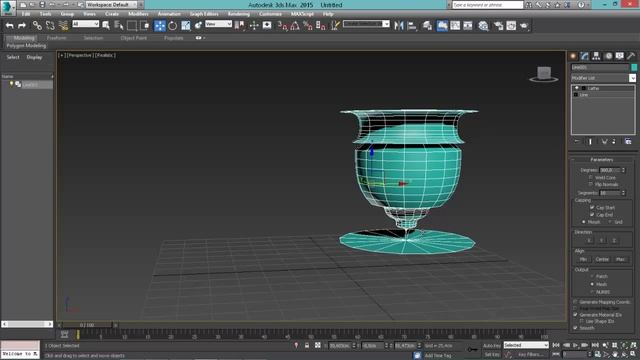Toggle Window/Crossing selection mode icon
This screenshot has width=640, height=360.
tap(144, 26)
